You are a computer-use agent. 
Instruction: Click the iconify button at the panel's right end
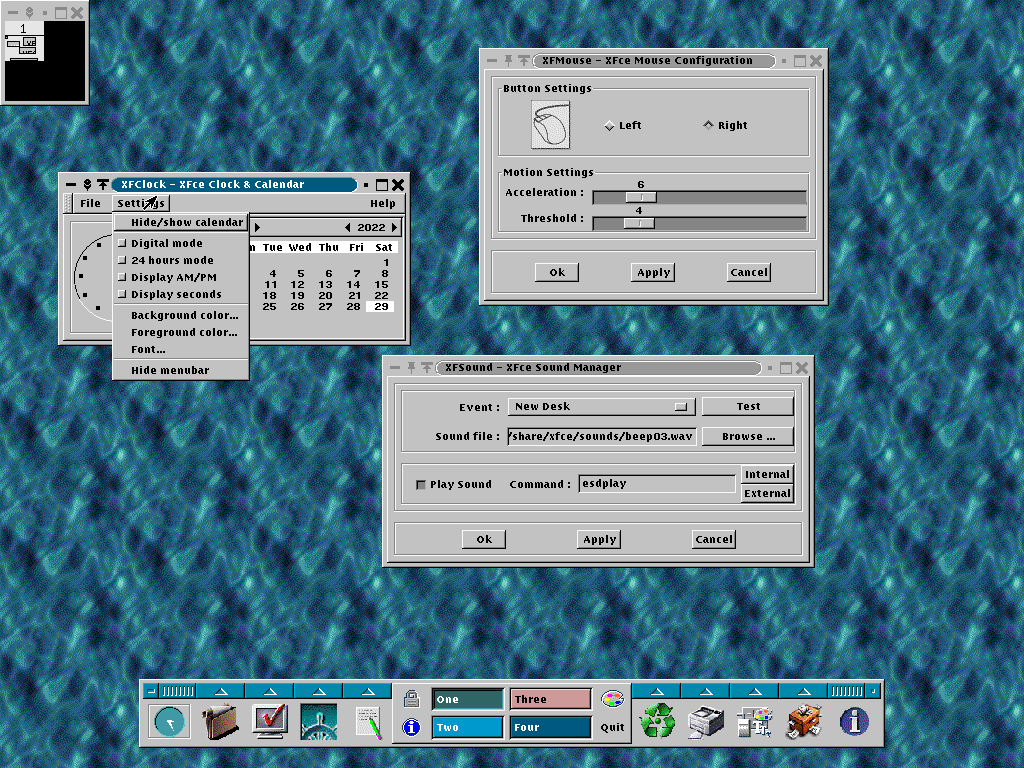point(874,690)
